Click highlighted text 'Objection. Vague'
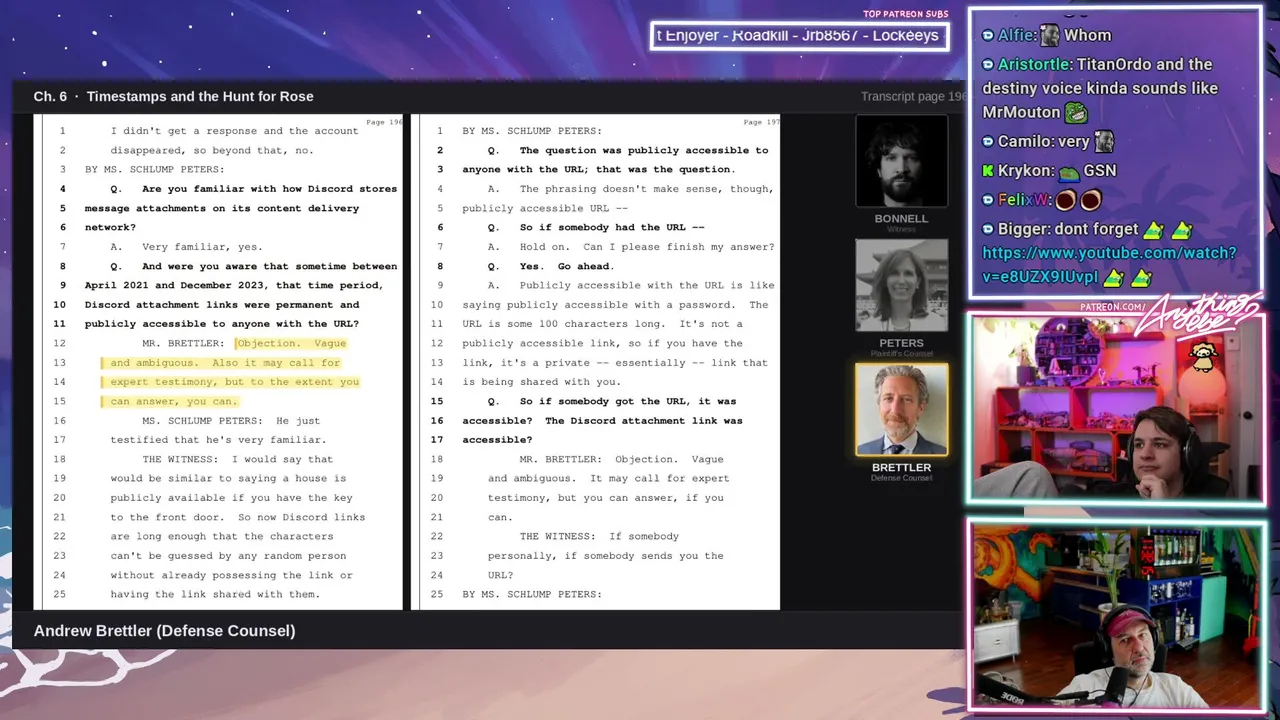This screenshot has height=720, width=1280. click(x=292, y=343)
